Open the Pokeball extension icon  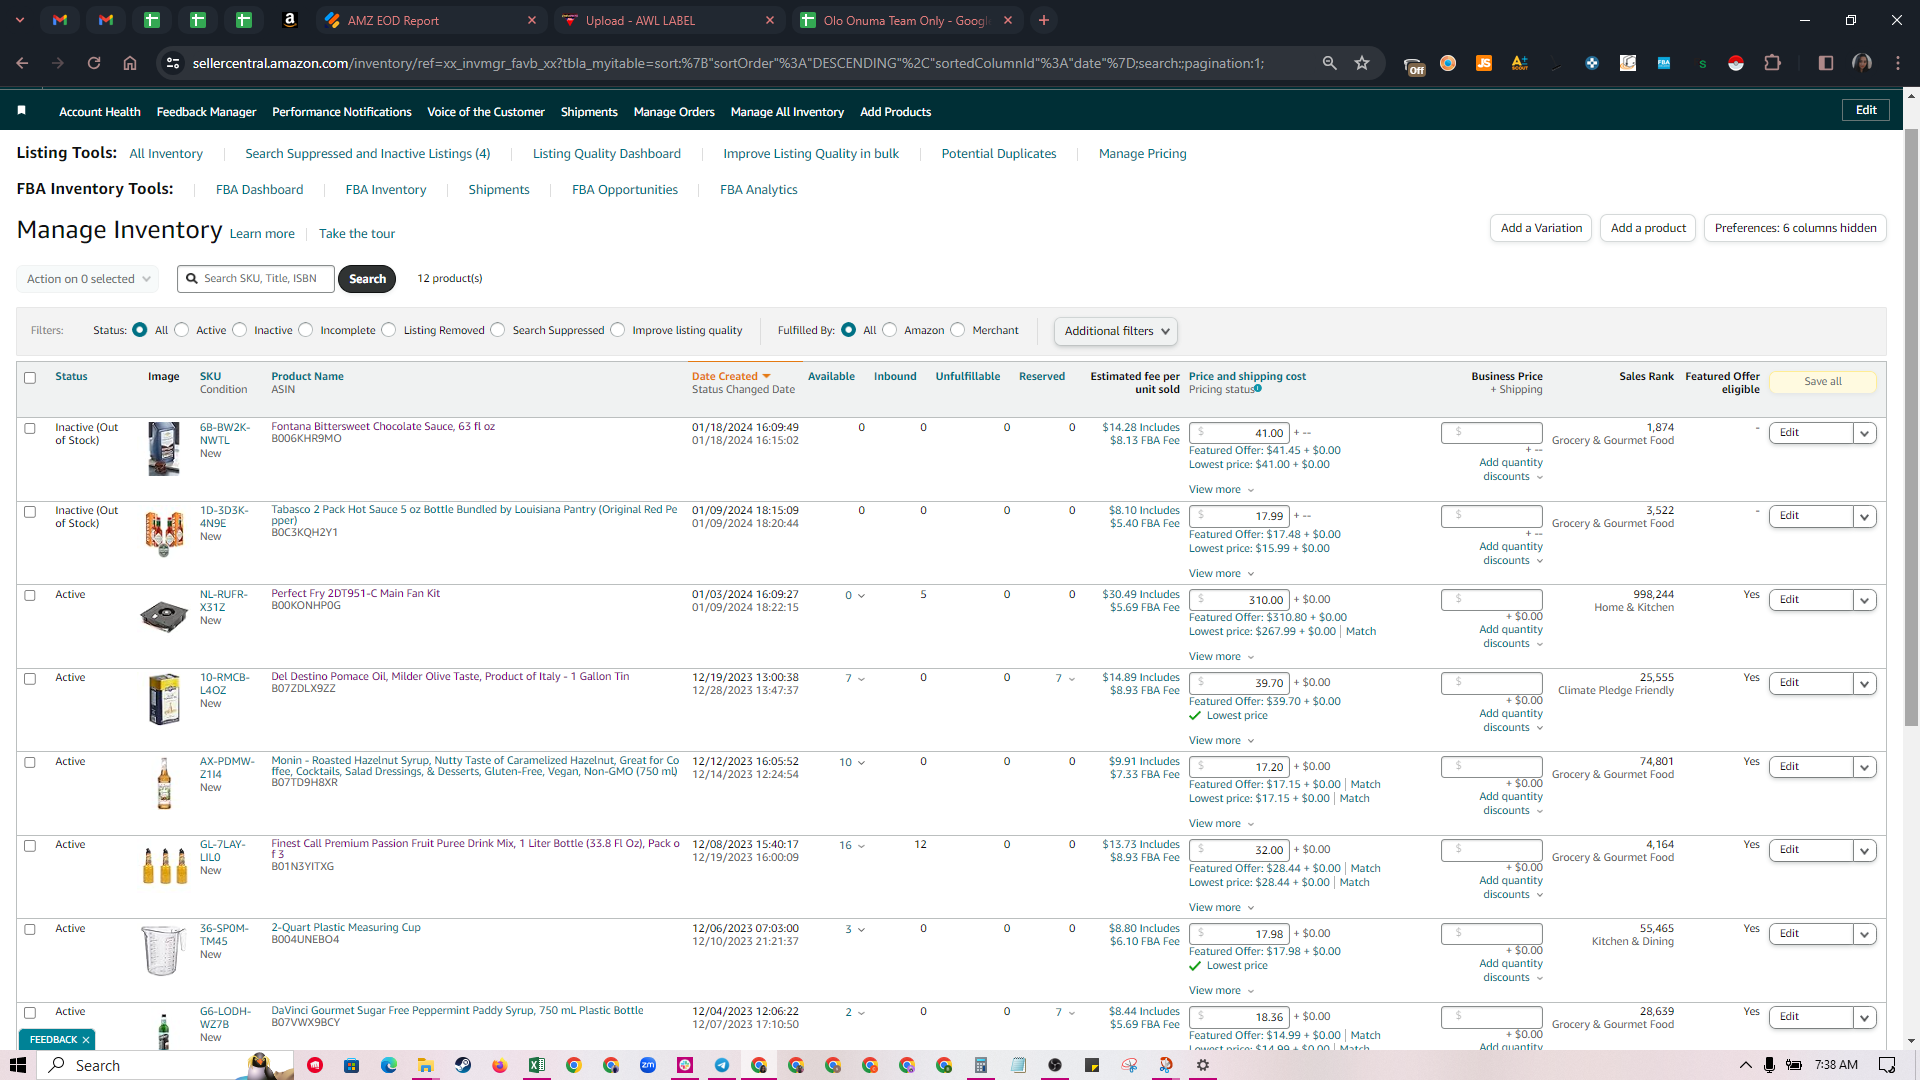pos(1736,63)
